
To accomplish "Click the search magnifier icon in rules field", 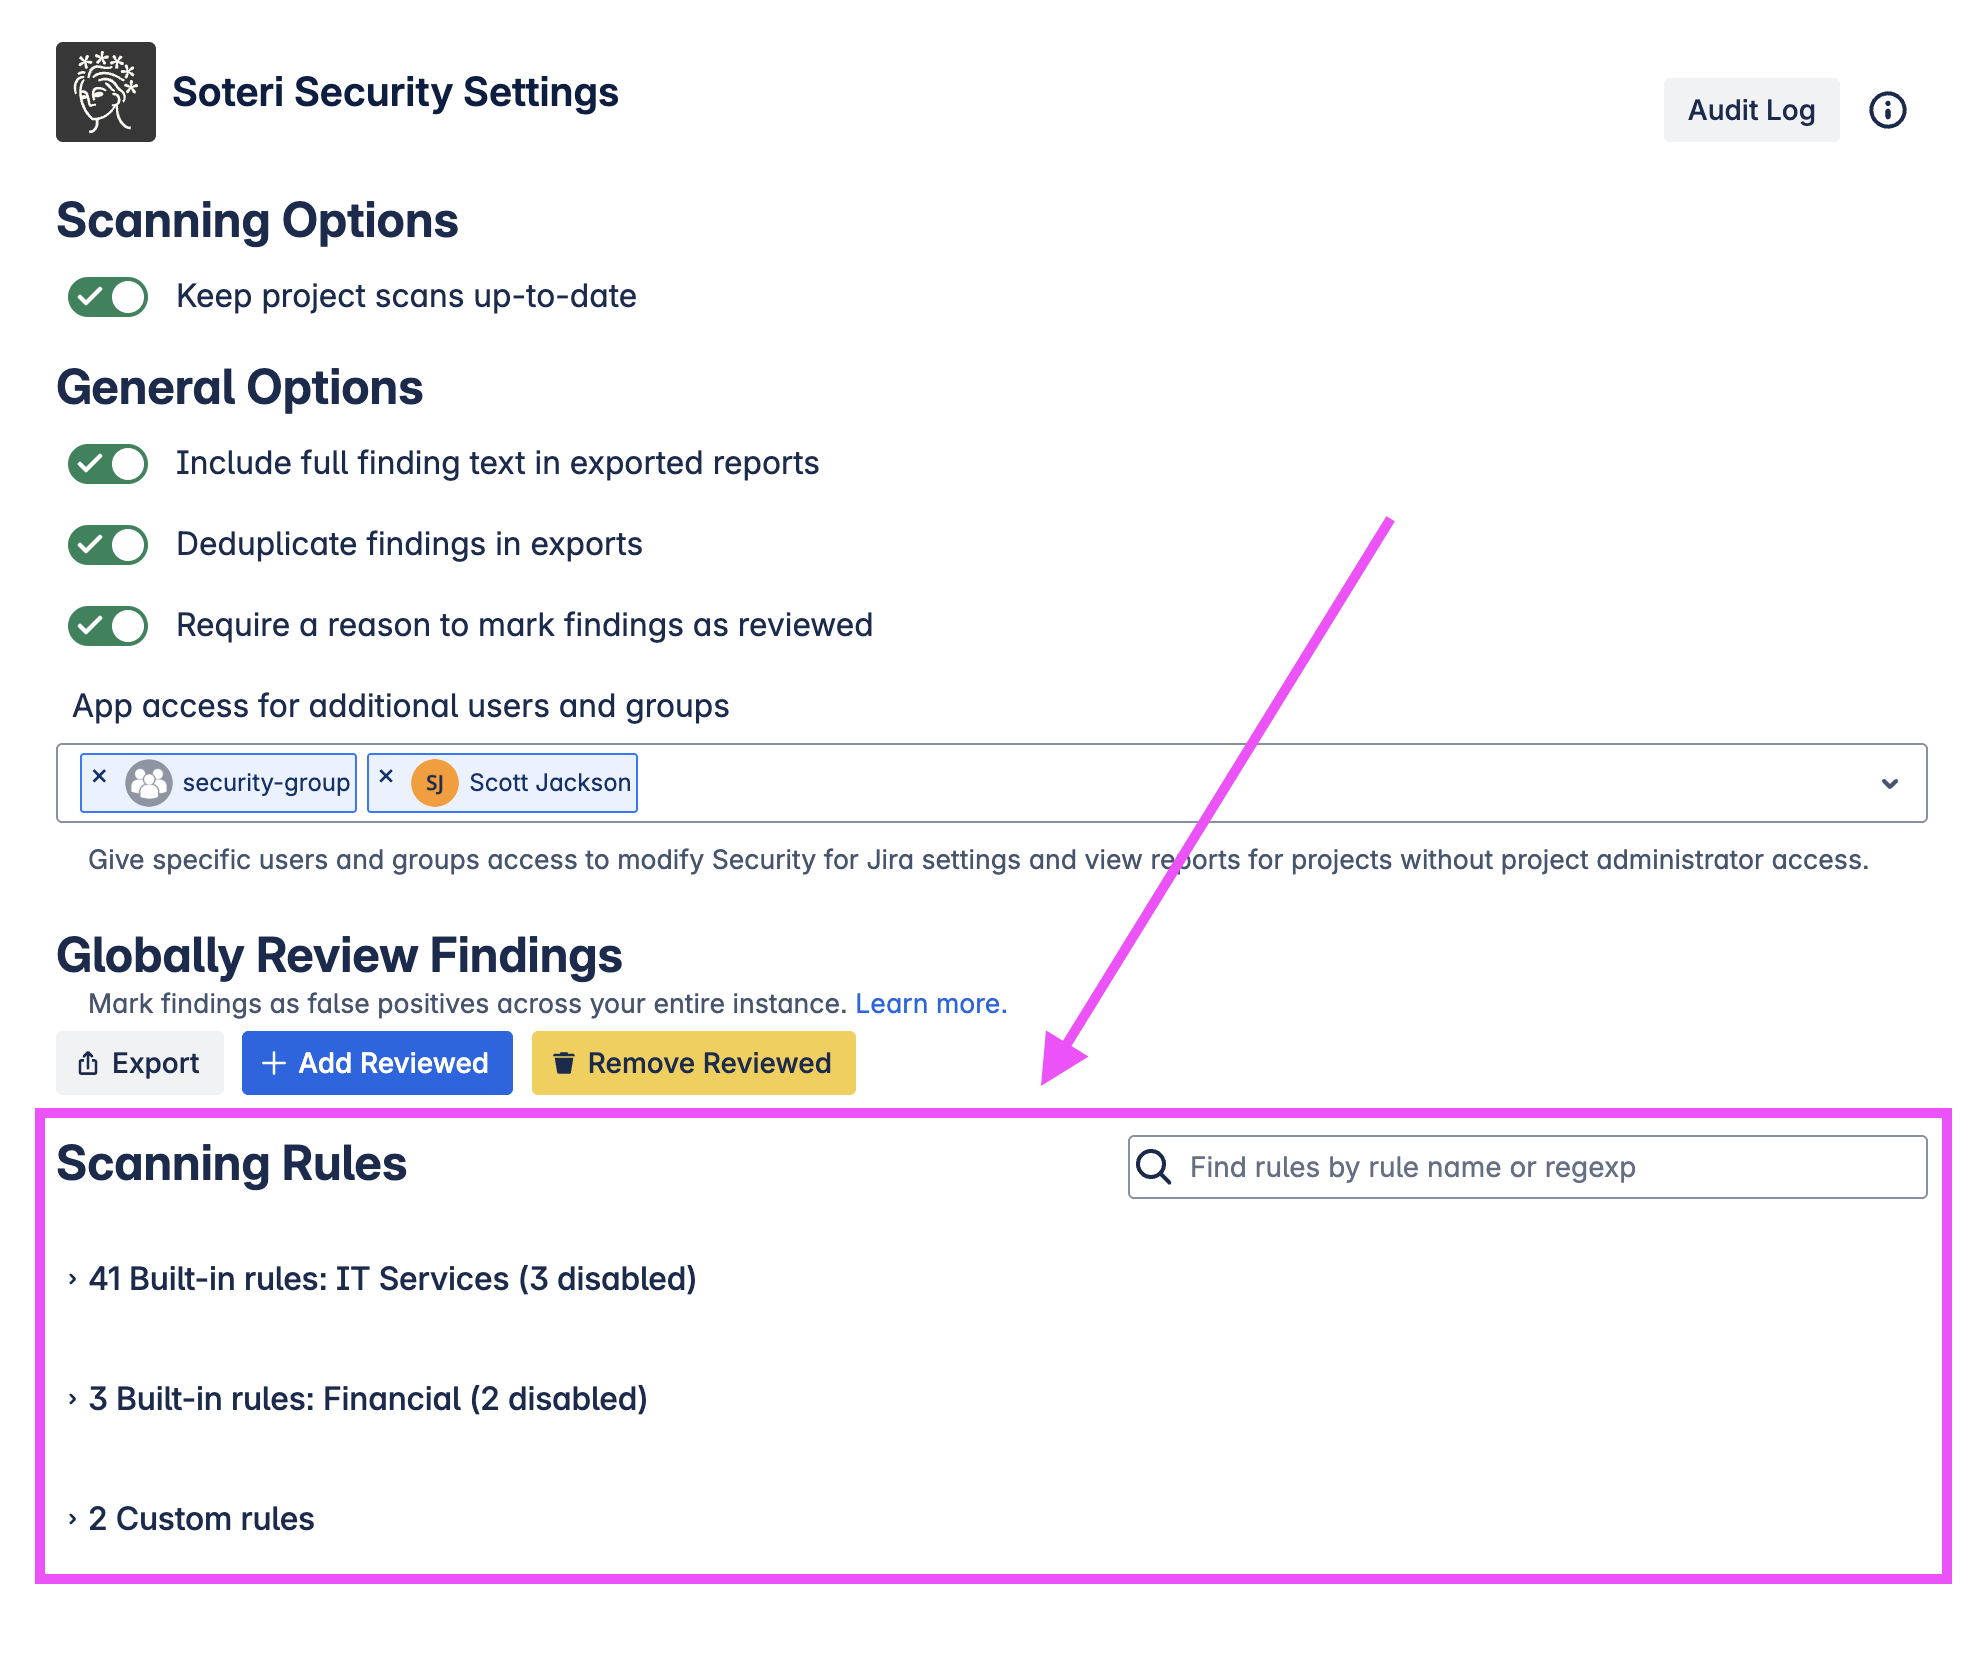I will click(1154, 1167).
